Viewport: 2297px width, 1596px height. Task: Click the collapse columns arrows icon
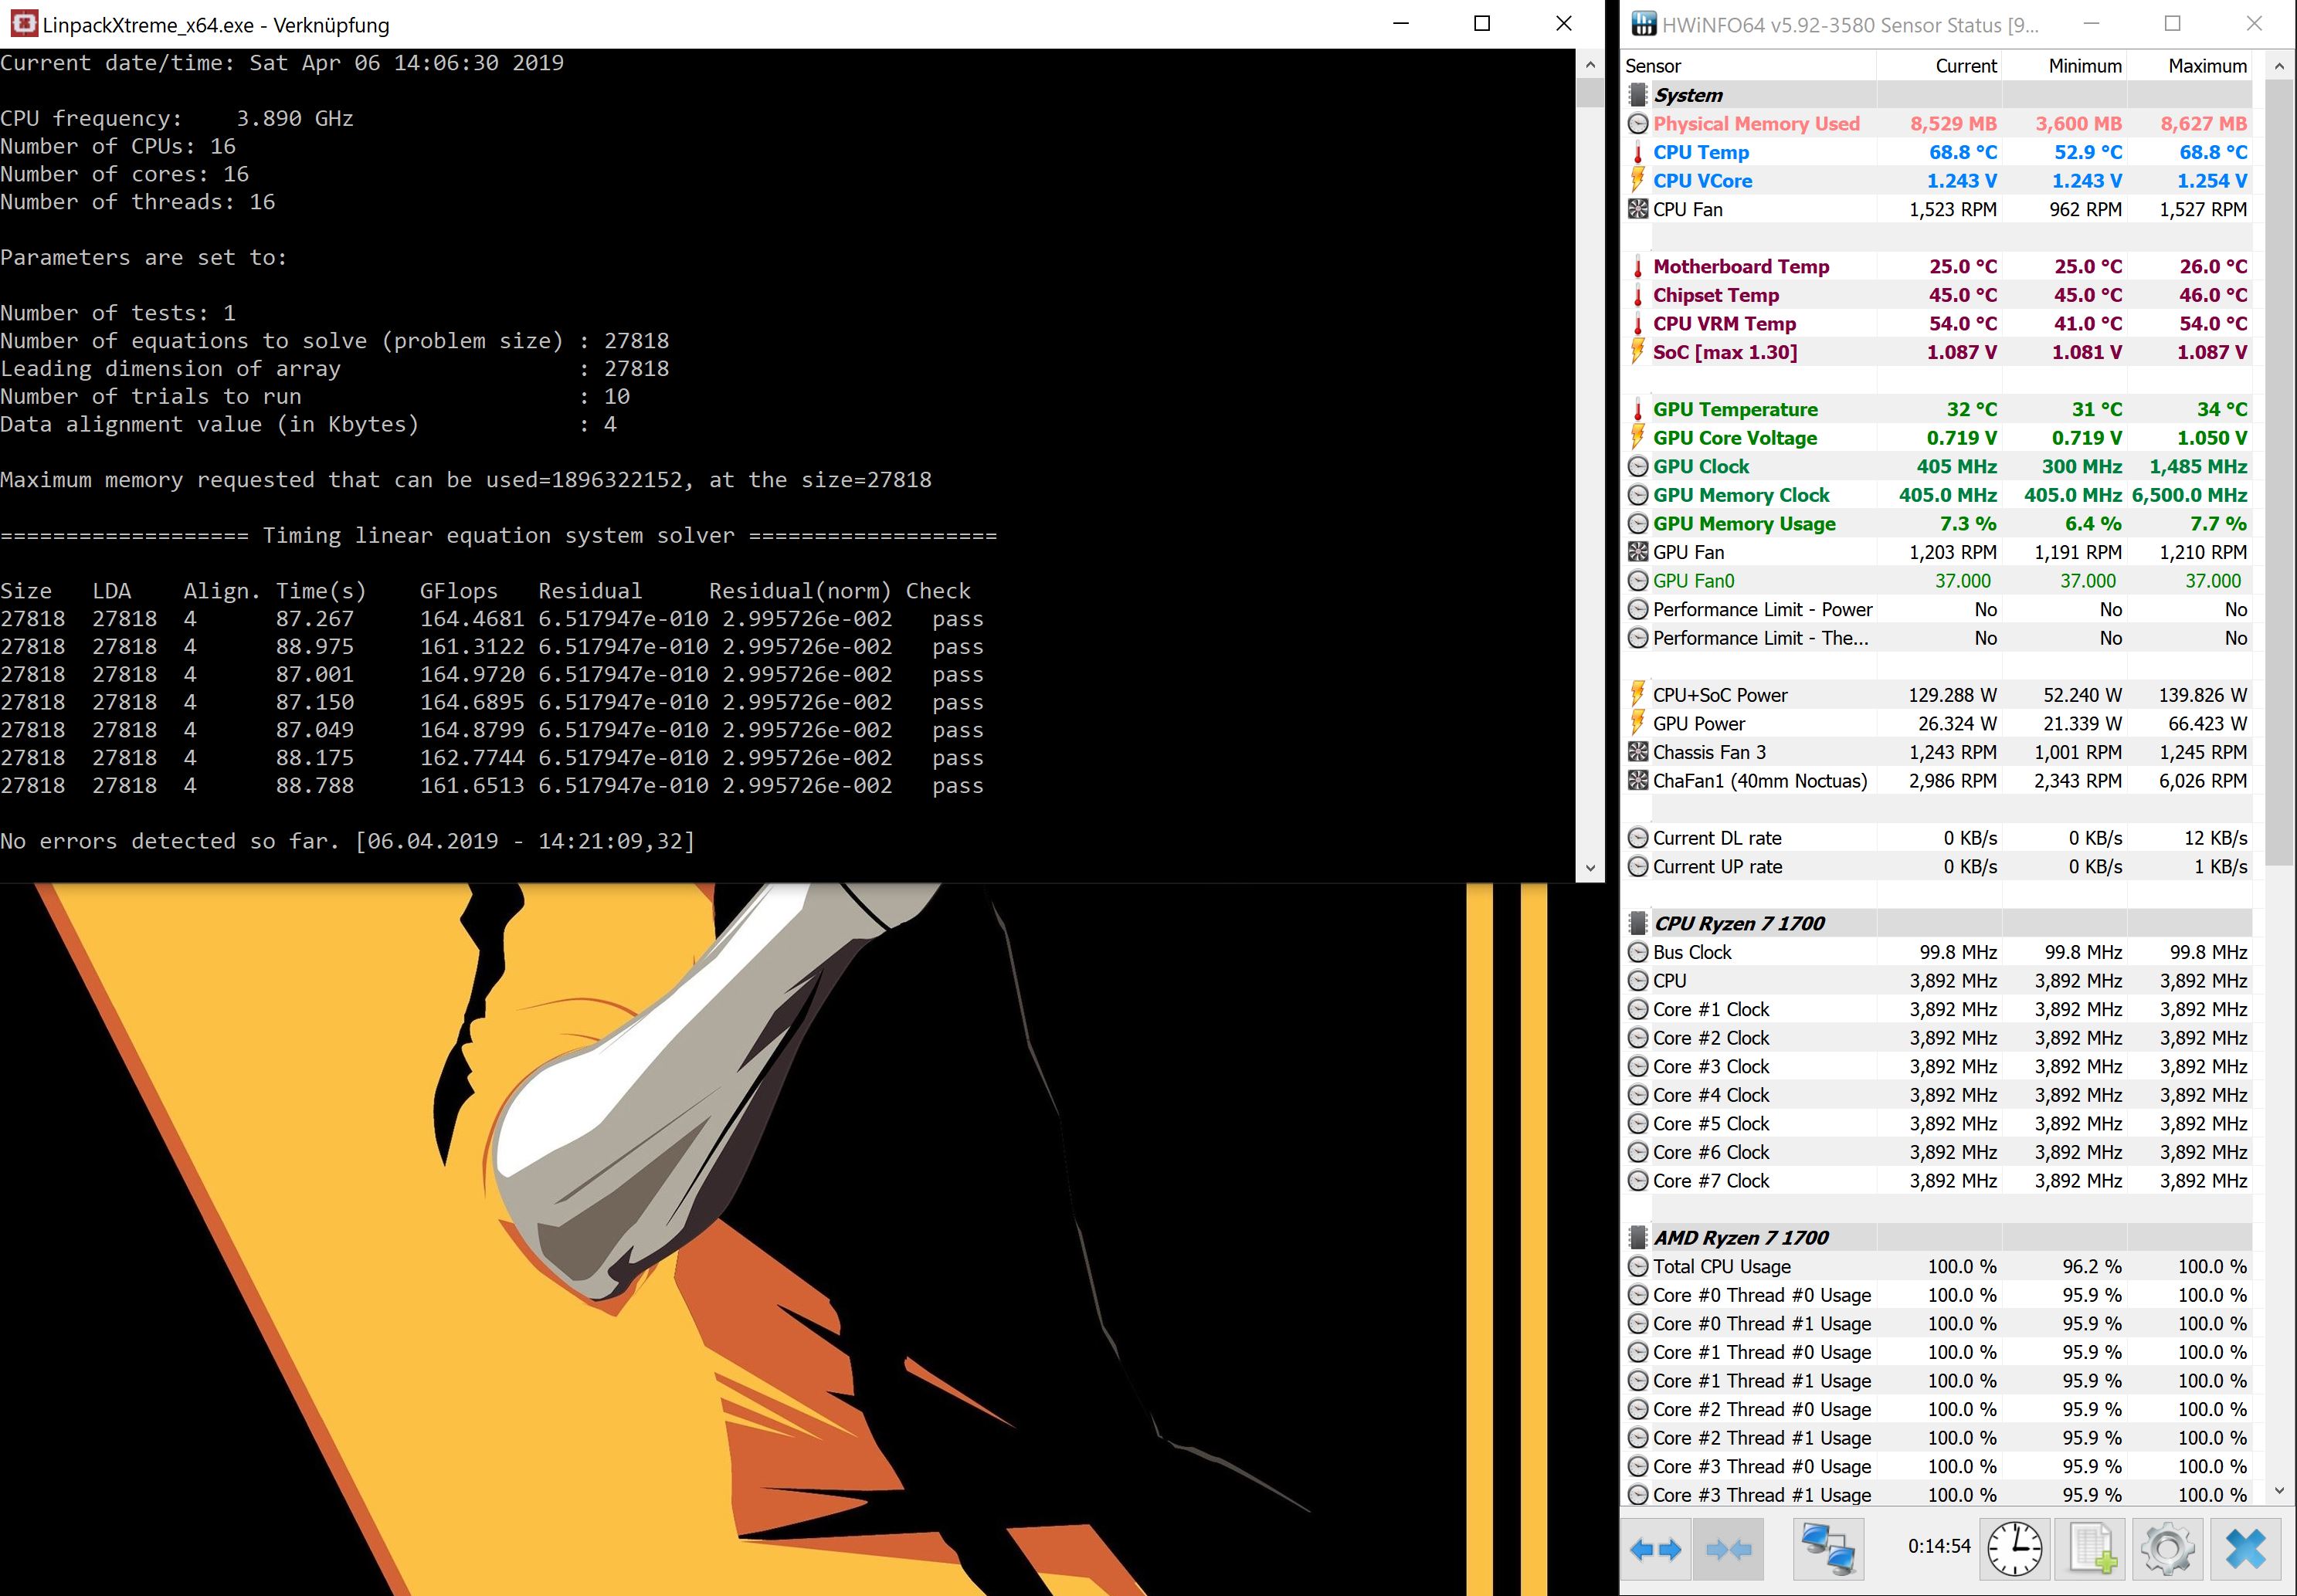coord(1728,1549)
